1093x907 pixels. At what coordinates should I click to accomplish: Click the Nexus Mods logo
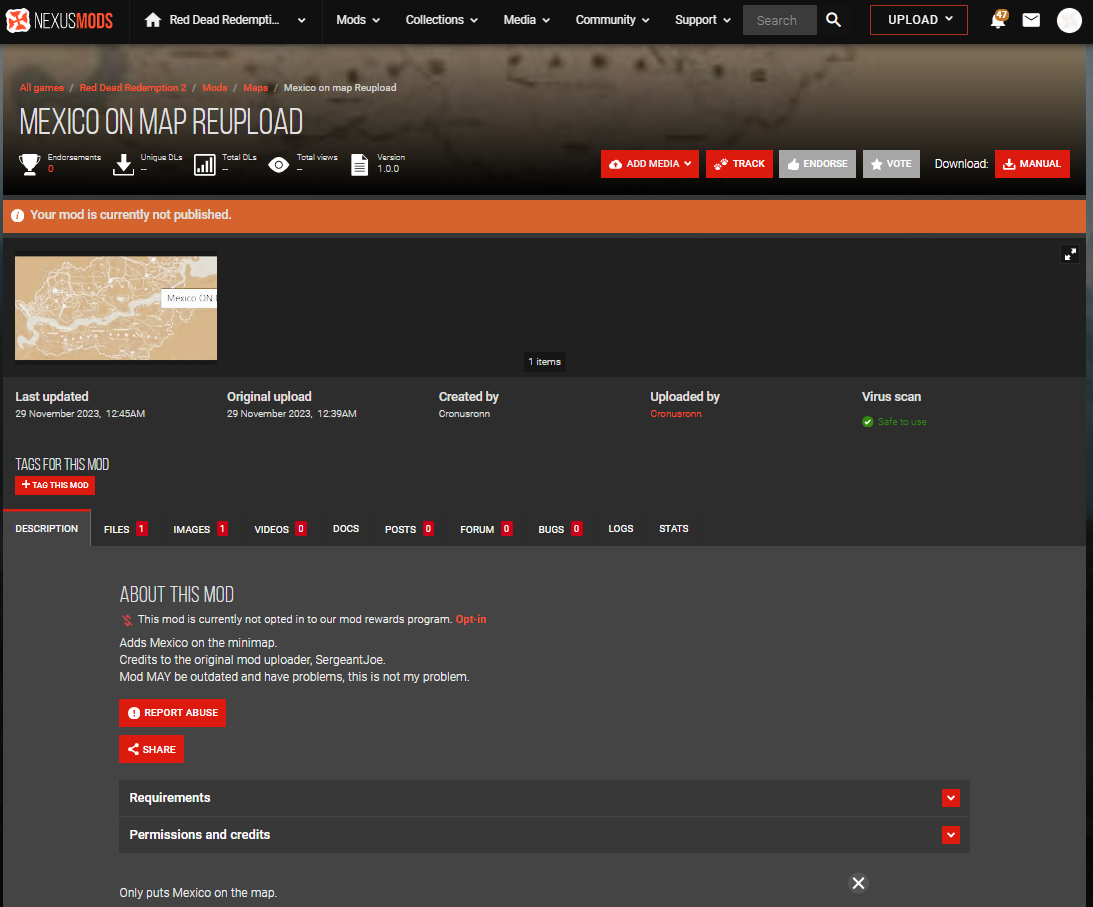60,20
